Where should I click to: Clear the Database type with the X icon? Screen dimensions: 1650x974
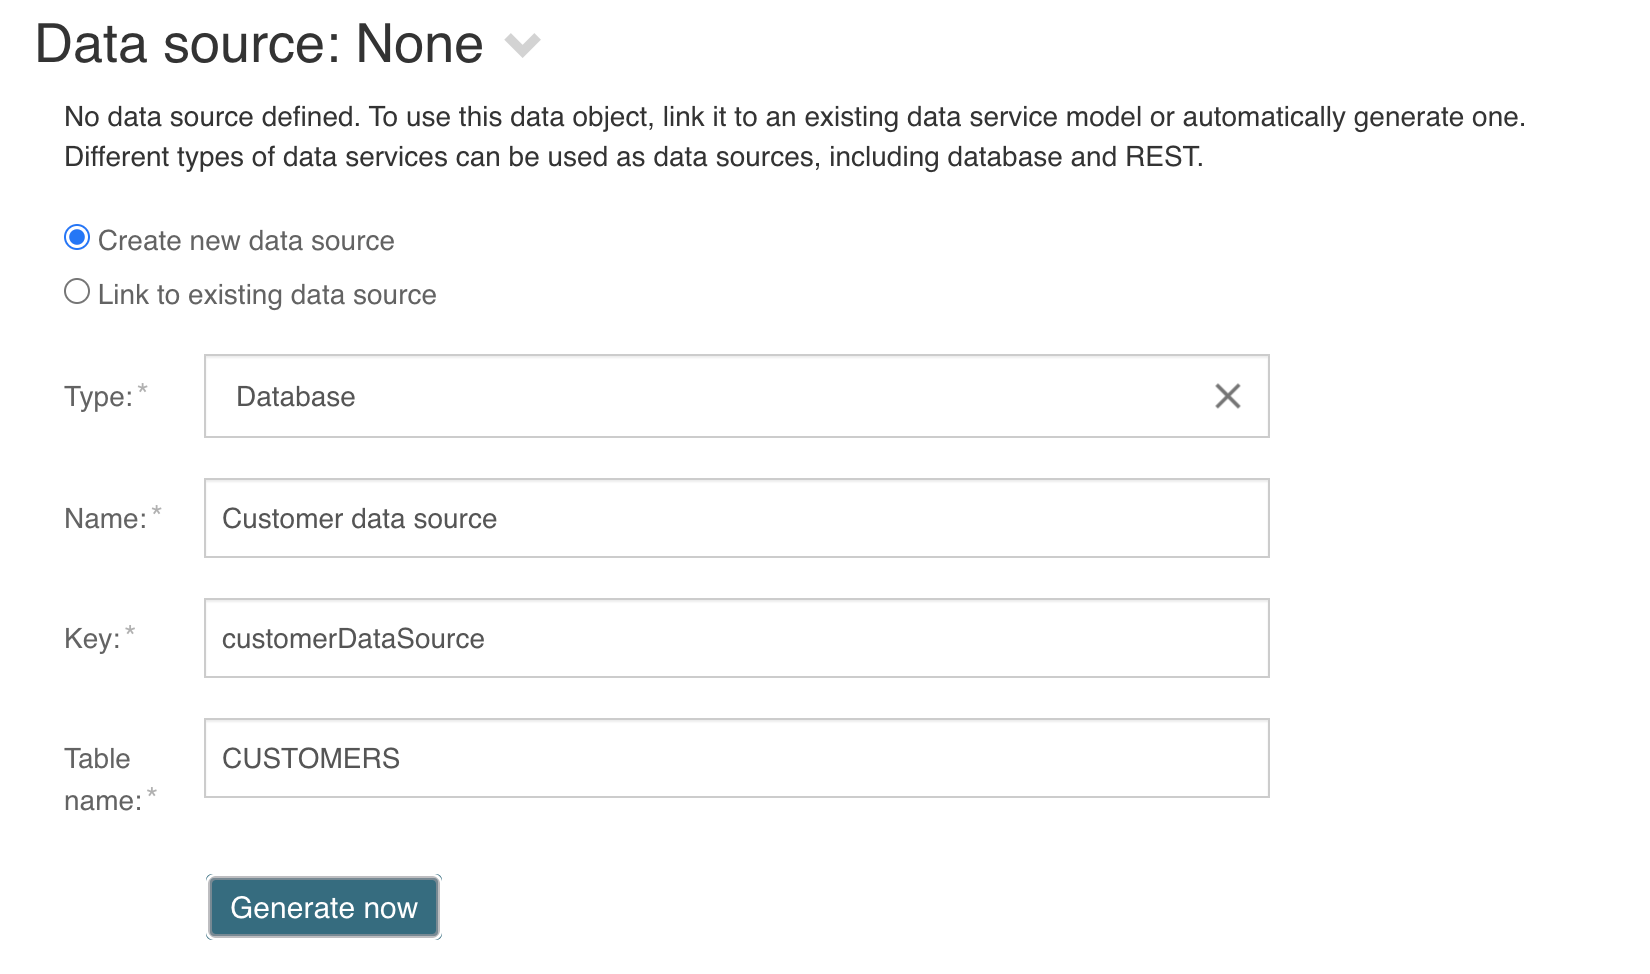pyautogui.click(x=1227, y=396)
